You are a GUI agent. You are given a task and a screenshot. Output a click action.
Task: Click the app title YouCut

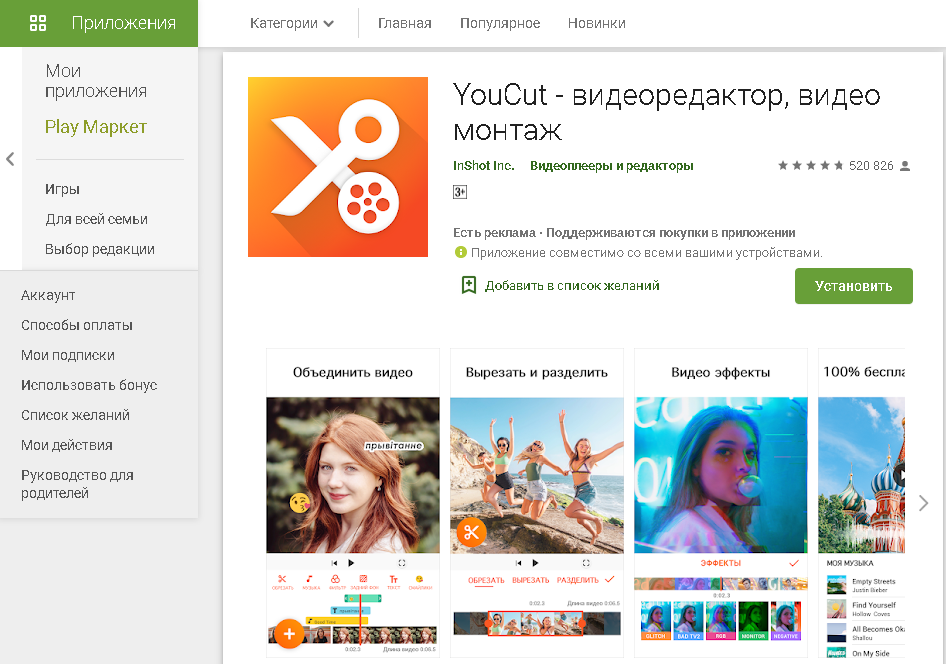[x=667, y=112]
